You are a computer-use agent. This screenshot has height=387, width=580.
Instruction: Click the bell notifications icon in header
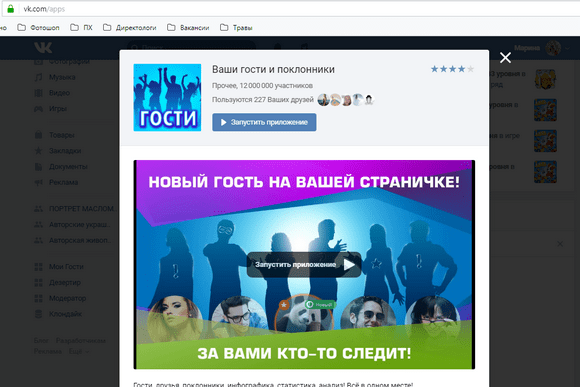pos(277,47)
